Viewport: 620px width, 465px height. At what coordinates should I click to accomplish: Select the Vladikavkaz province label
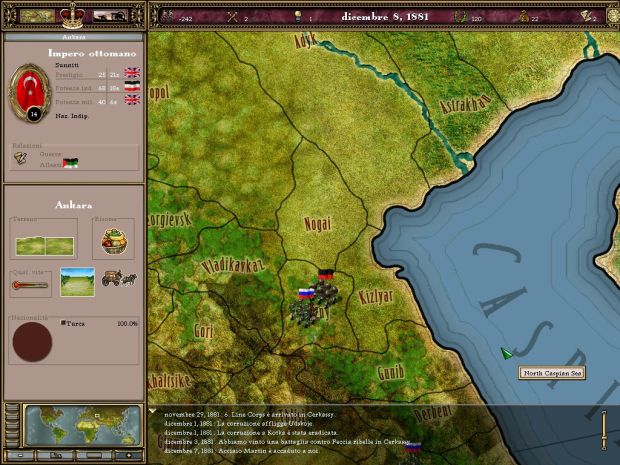click(x=232, y=266)
